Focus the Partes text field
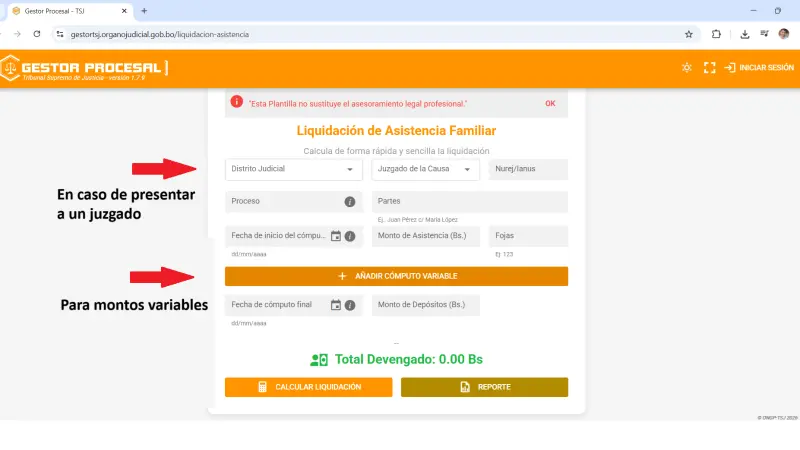This screenshot has height=450, width=800. tap(469, 202)
